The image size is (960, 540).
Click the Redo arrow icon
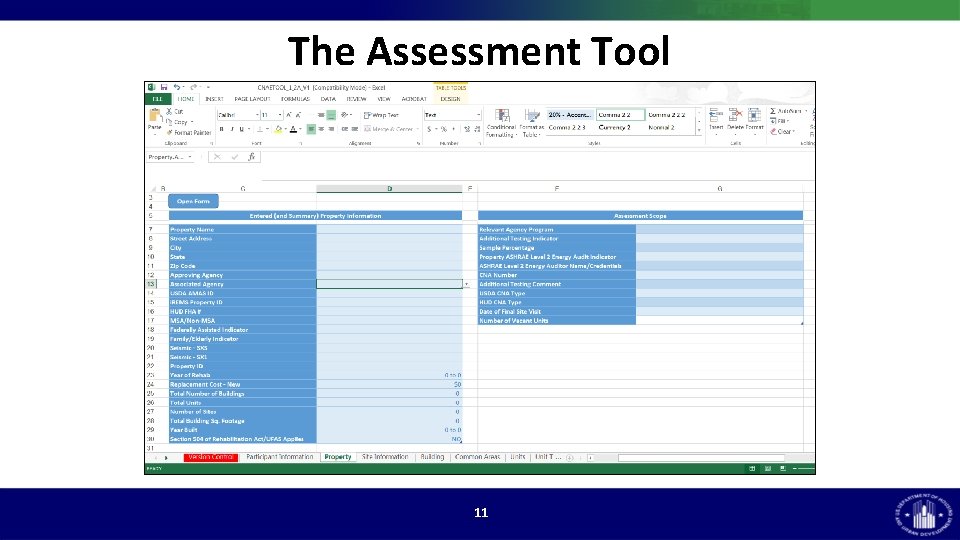(193, 88)
